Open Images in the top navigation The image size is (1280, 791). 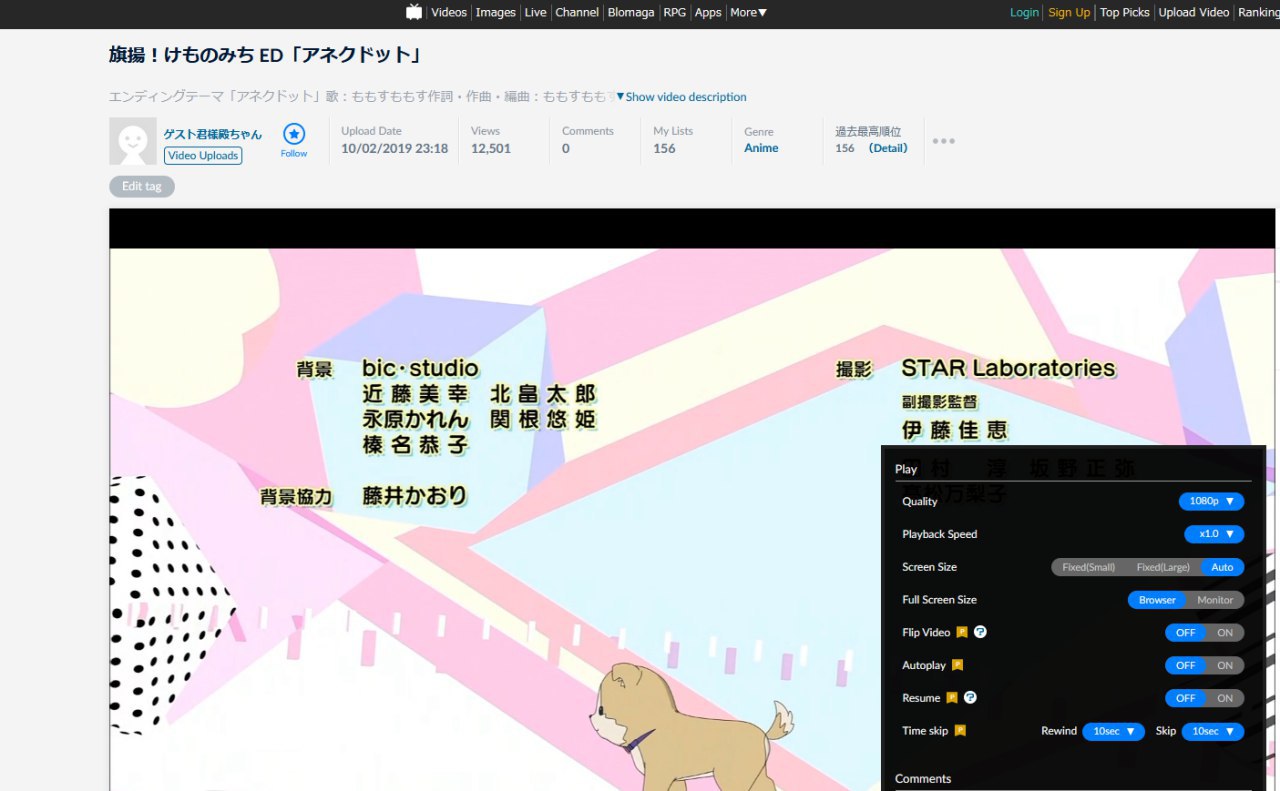pyautogui.click(x=496, y=12)
